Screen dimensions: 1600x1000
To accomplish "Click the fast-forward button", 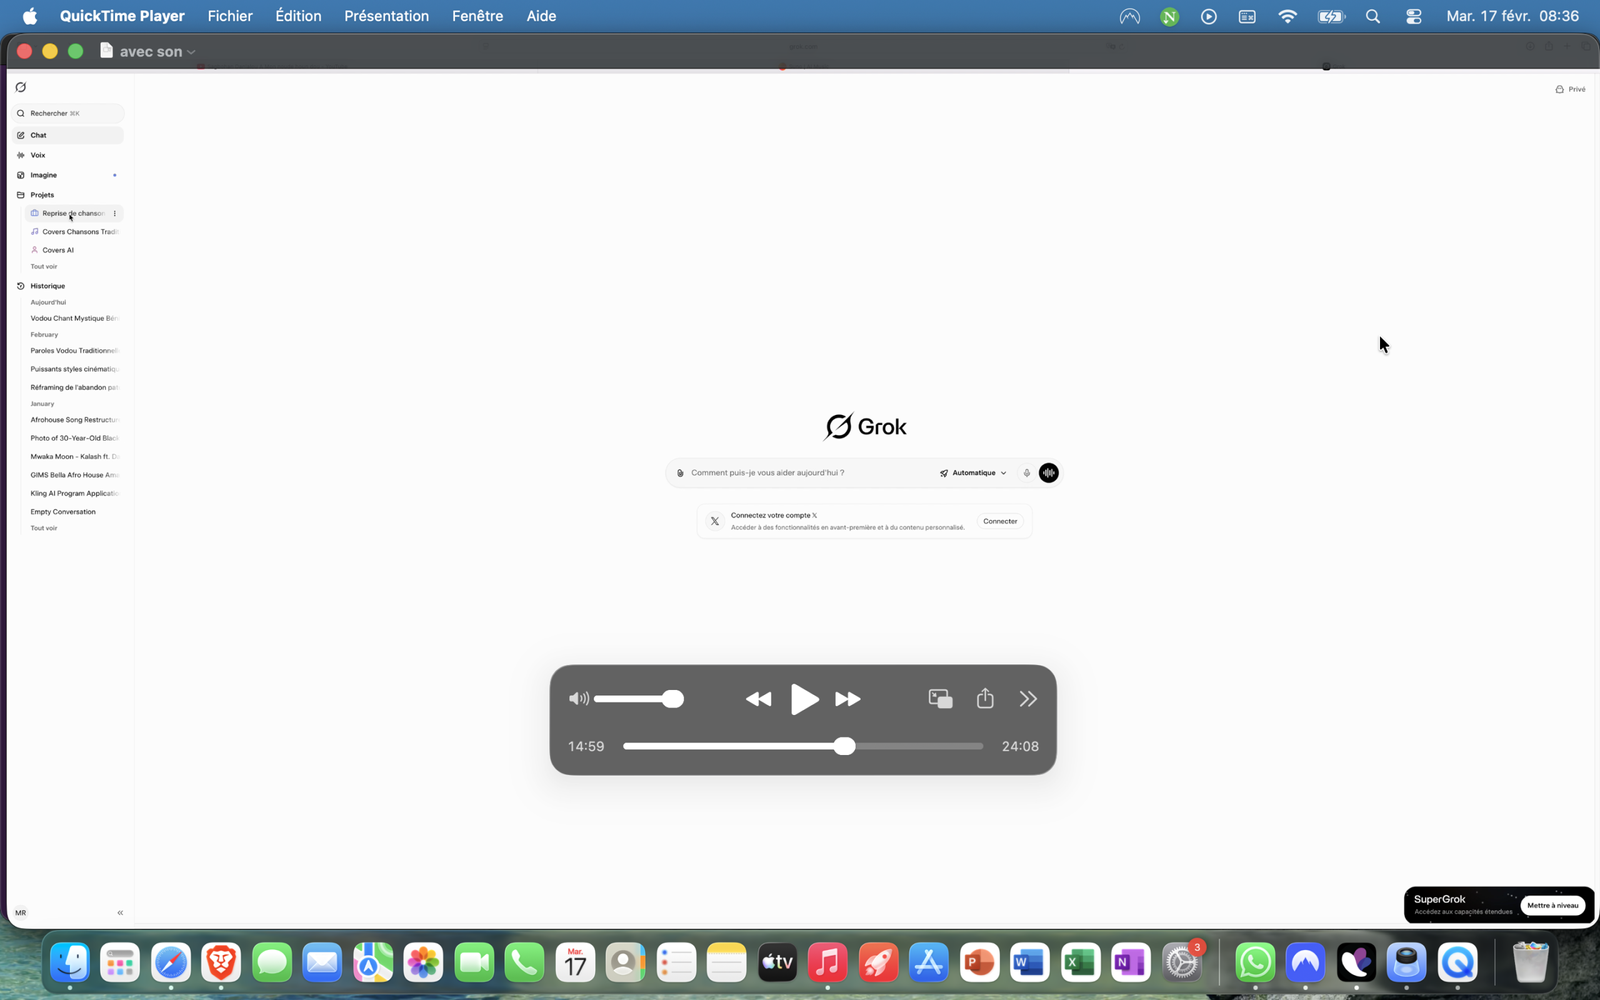I will [848, 699].
